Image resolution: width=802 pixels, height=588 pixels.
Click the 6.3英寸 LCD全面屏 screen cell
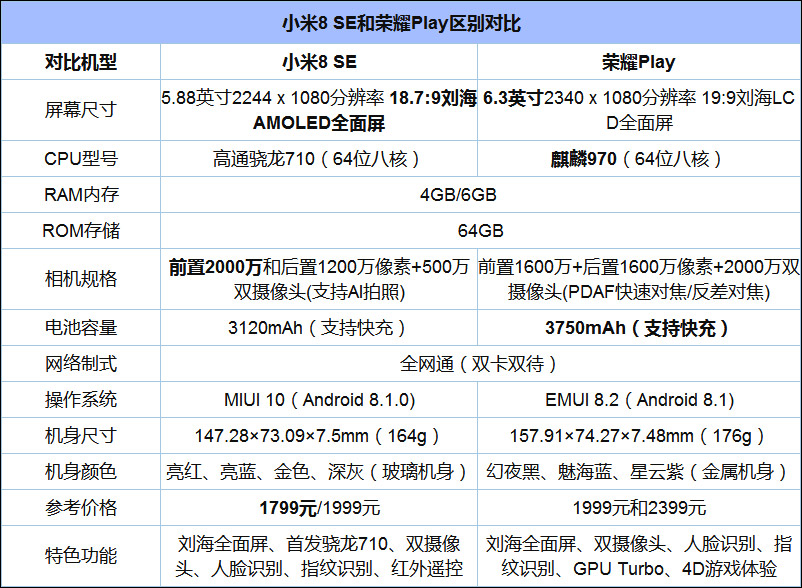[639, 110]
